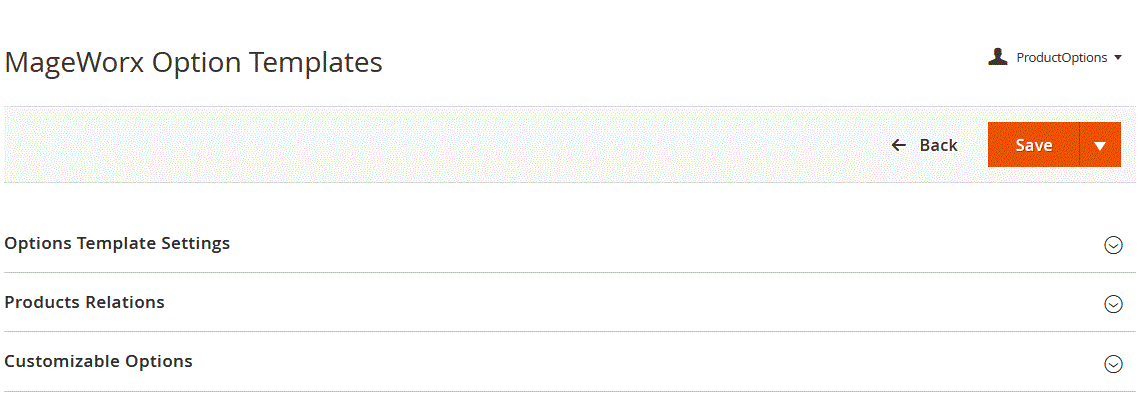Viewport: 1141px width, 420px height.
Task: Click the Options Template Settings heading text
Action: coord(117,243)
